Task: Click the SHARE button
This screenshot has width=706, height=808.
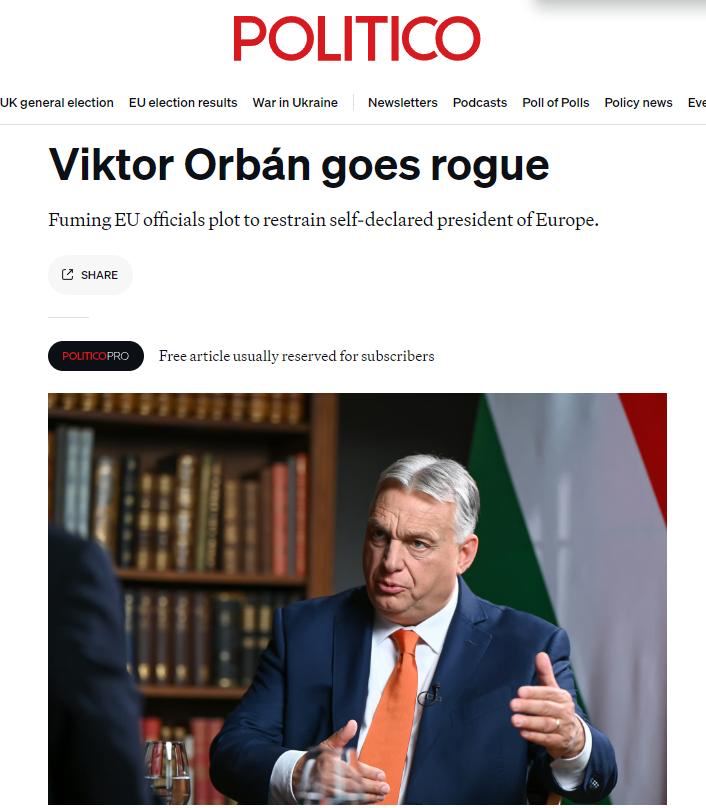Action: (90, 275)
